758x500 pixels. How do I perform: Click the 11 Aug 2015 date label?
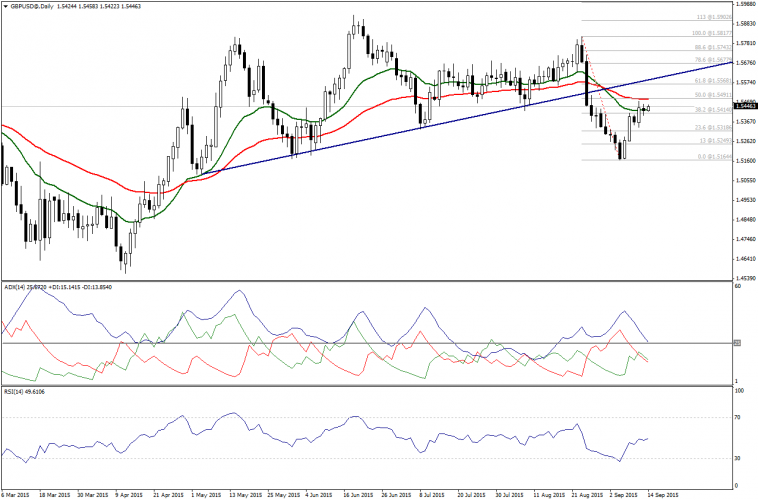coord(549,495)
